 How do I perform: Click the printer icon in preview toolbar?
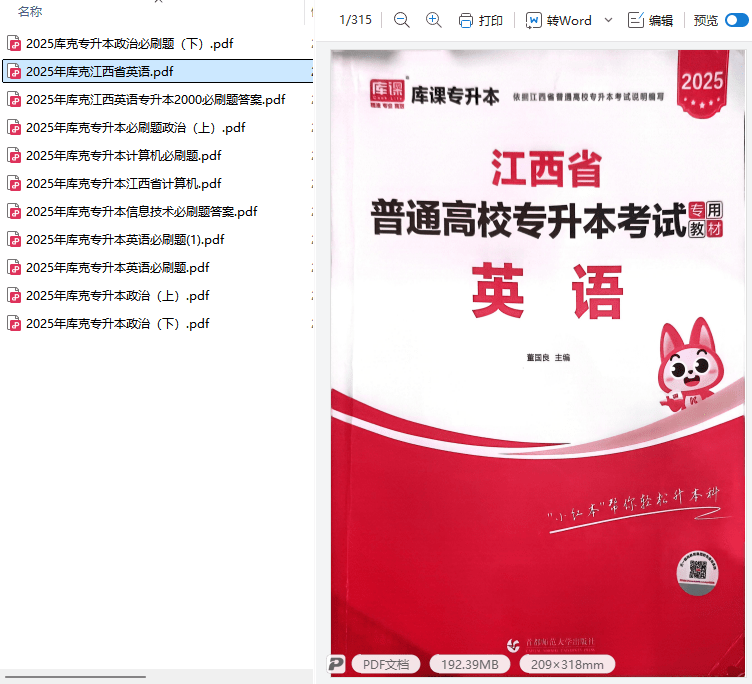[466, 21]
